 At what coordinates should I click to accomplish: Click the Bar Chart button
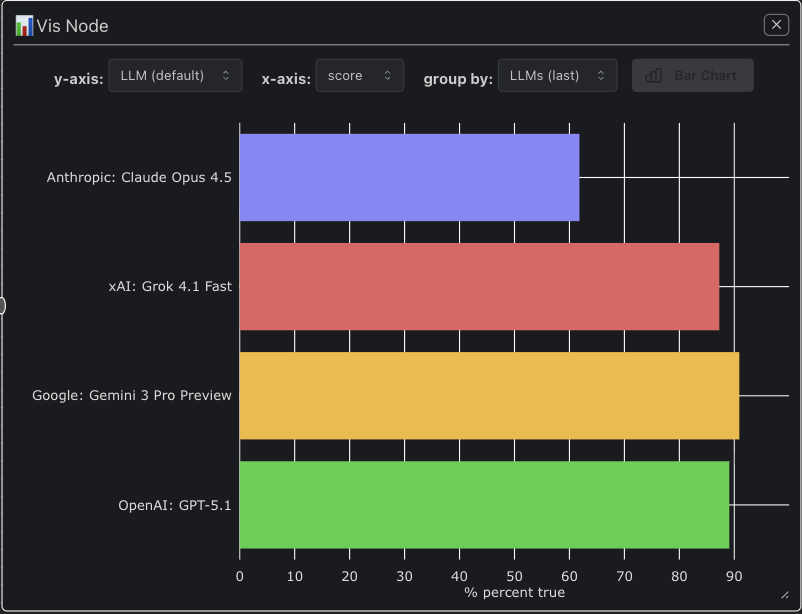(693, 76)
